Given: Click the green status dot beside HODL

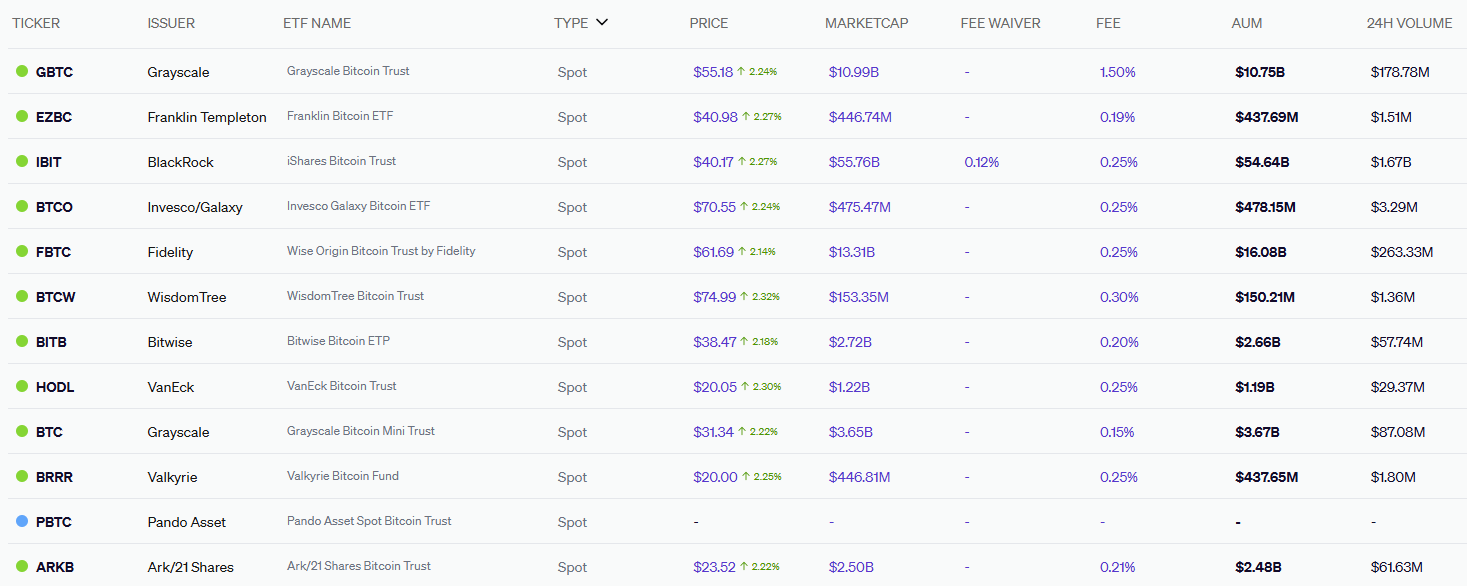Looking at the screenshot, I should click(22, 387).
